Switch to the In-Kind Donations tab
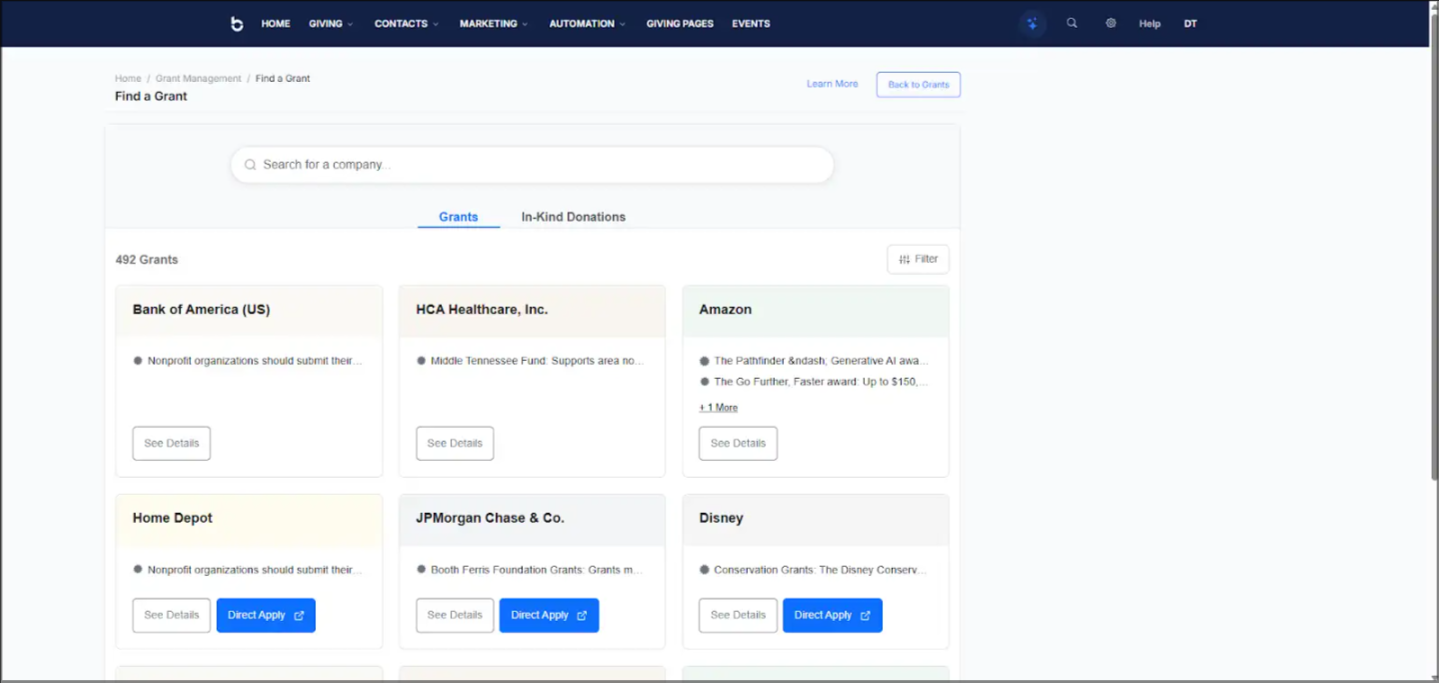1439x683 pixels. pyautogui.click(x=573, y=217)
